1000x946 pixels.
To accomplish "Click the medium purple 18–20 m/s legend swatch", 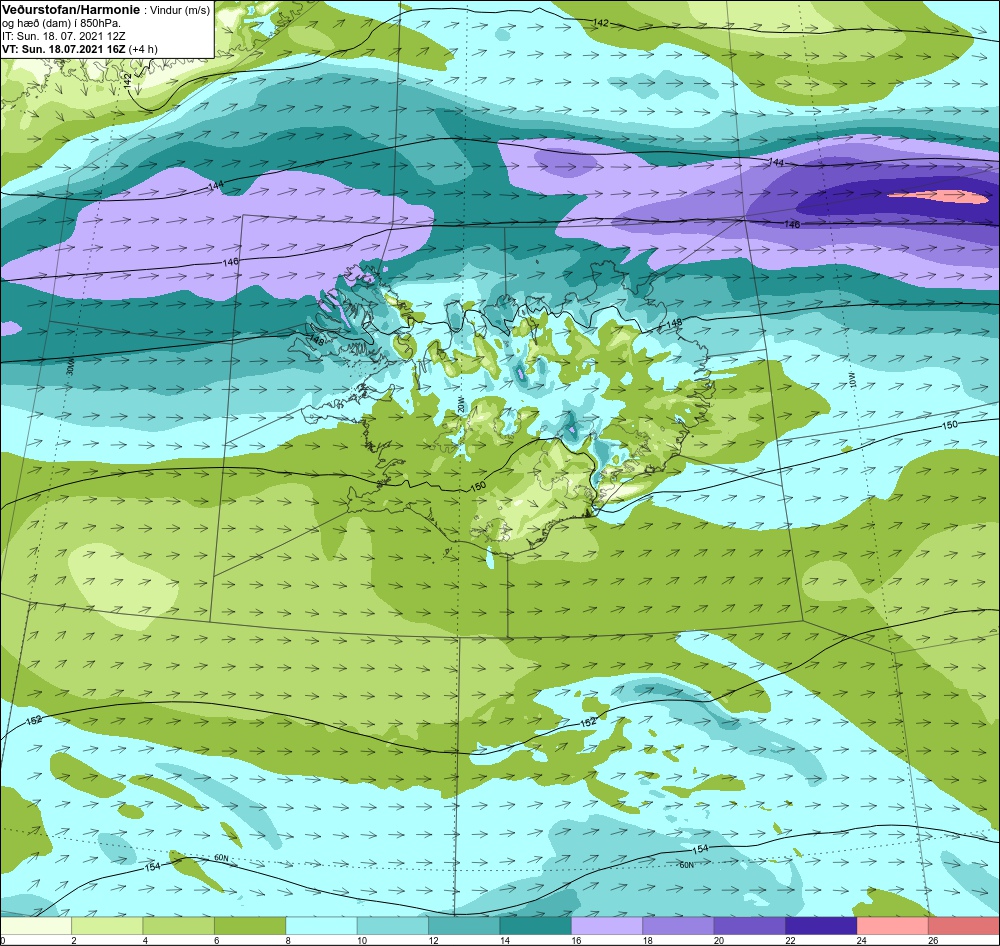I will (x=679, y=926).
